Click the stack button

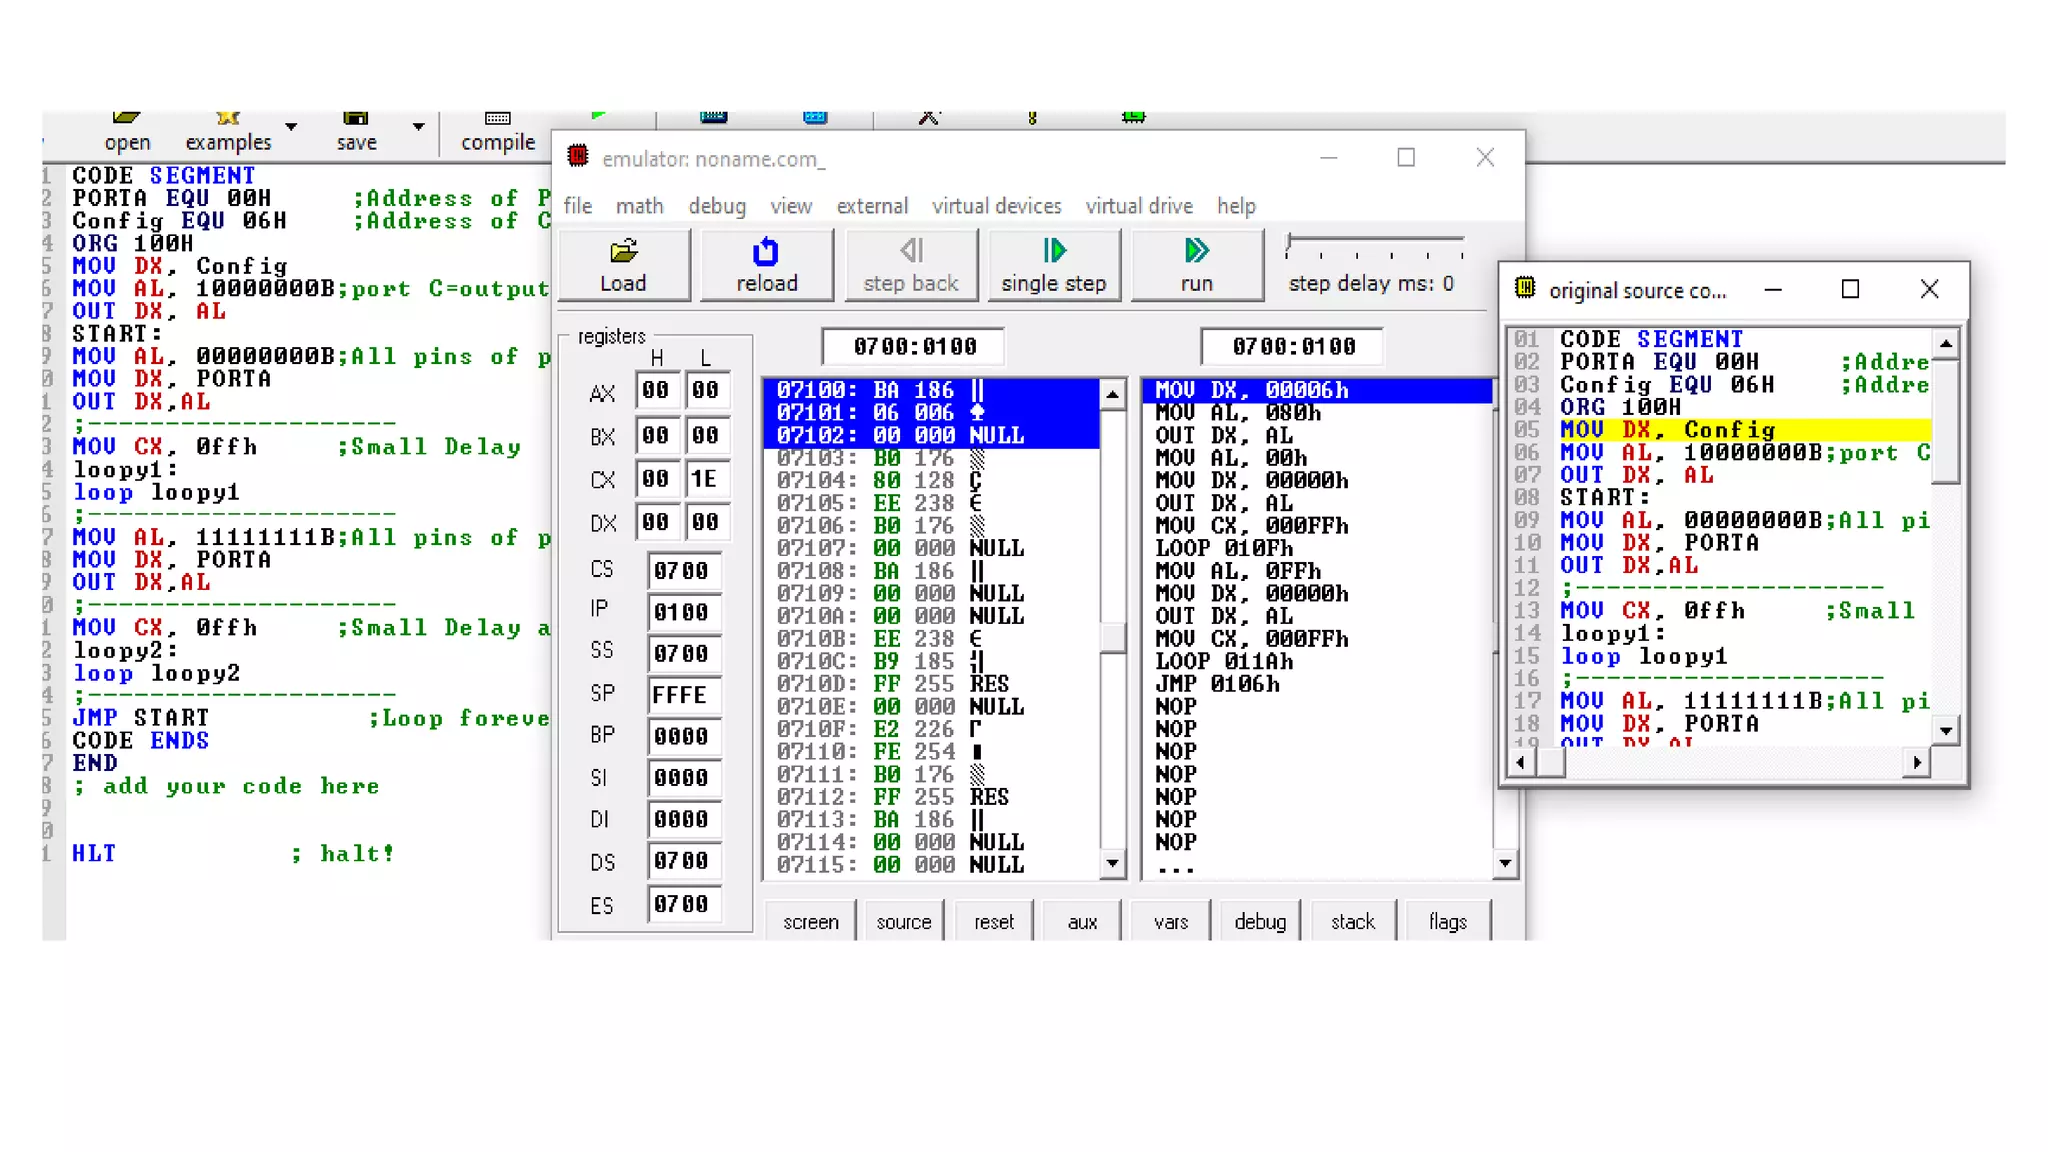1352,922
